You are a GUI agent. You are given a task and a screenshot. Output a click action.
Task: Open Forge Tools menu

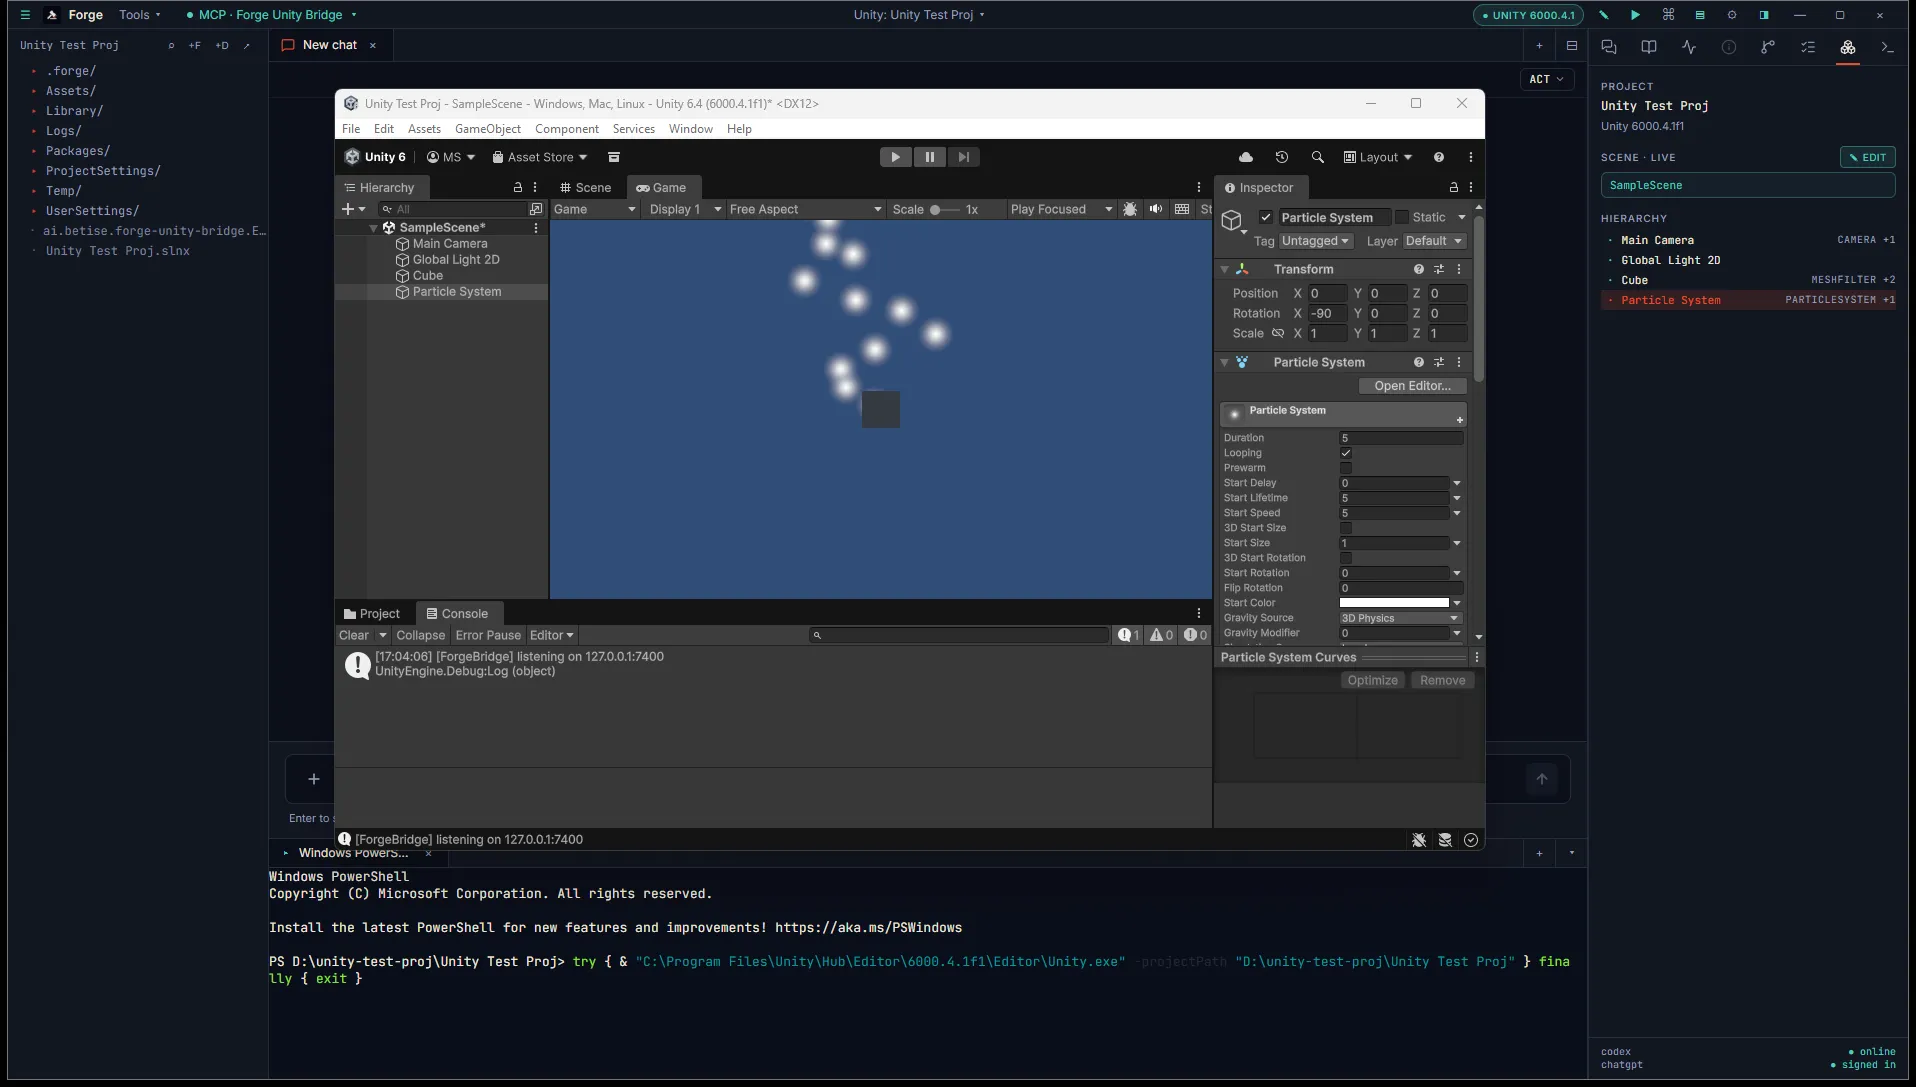pyautogui.click(x=140, y=15)
